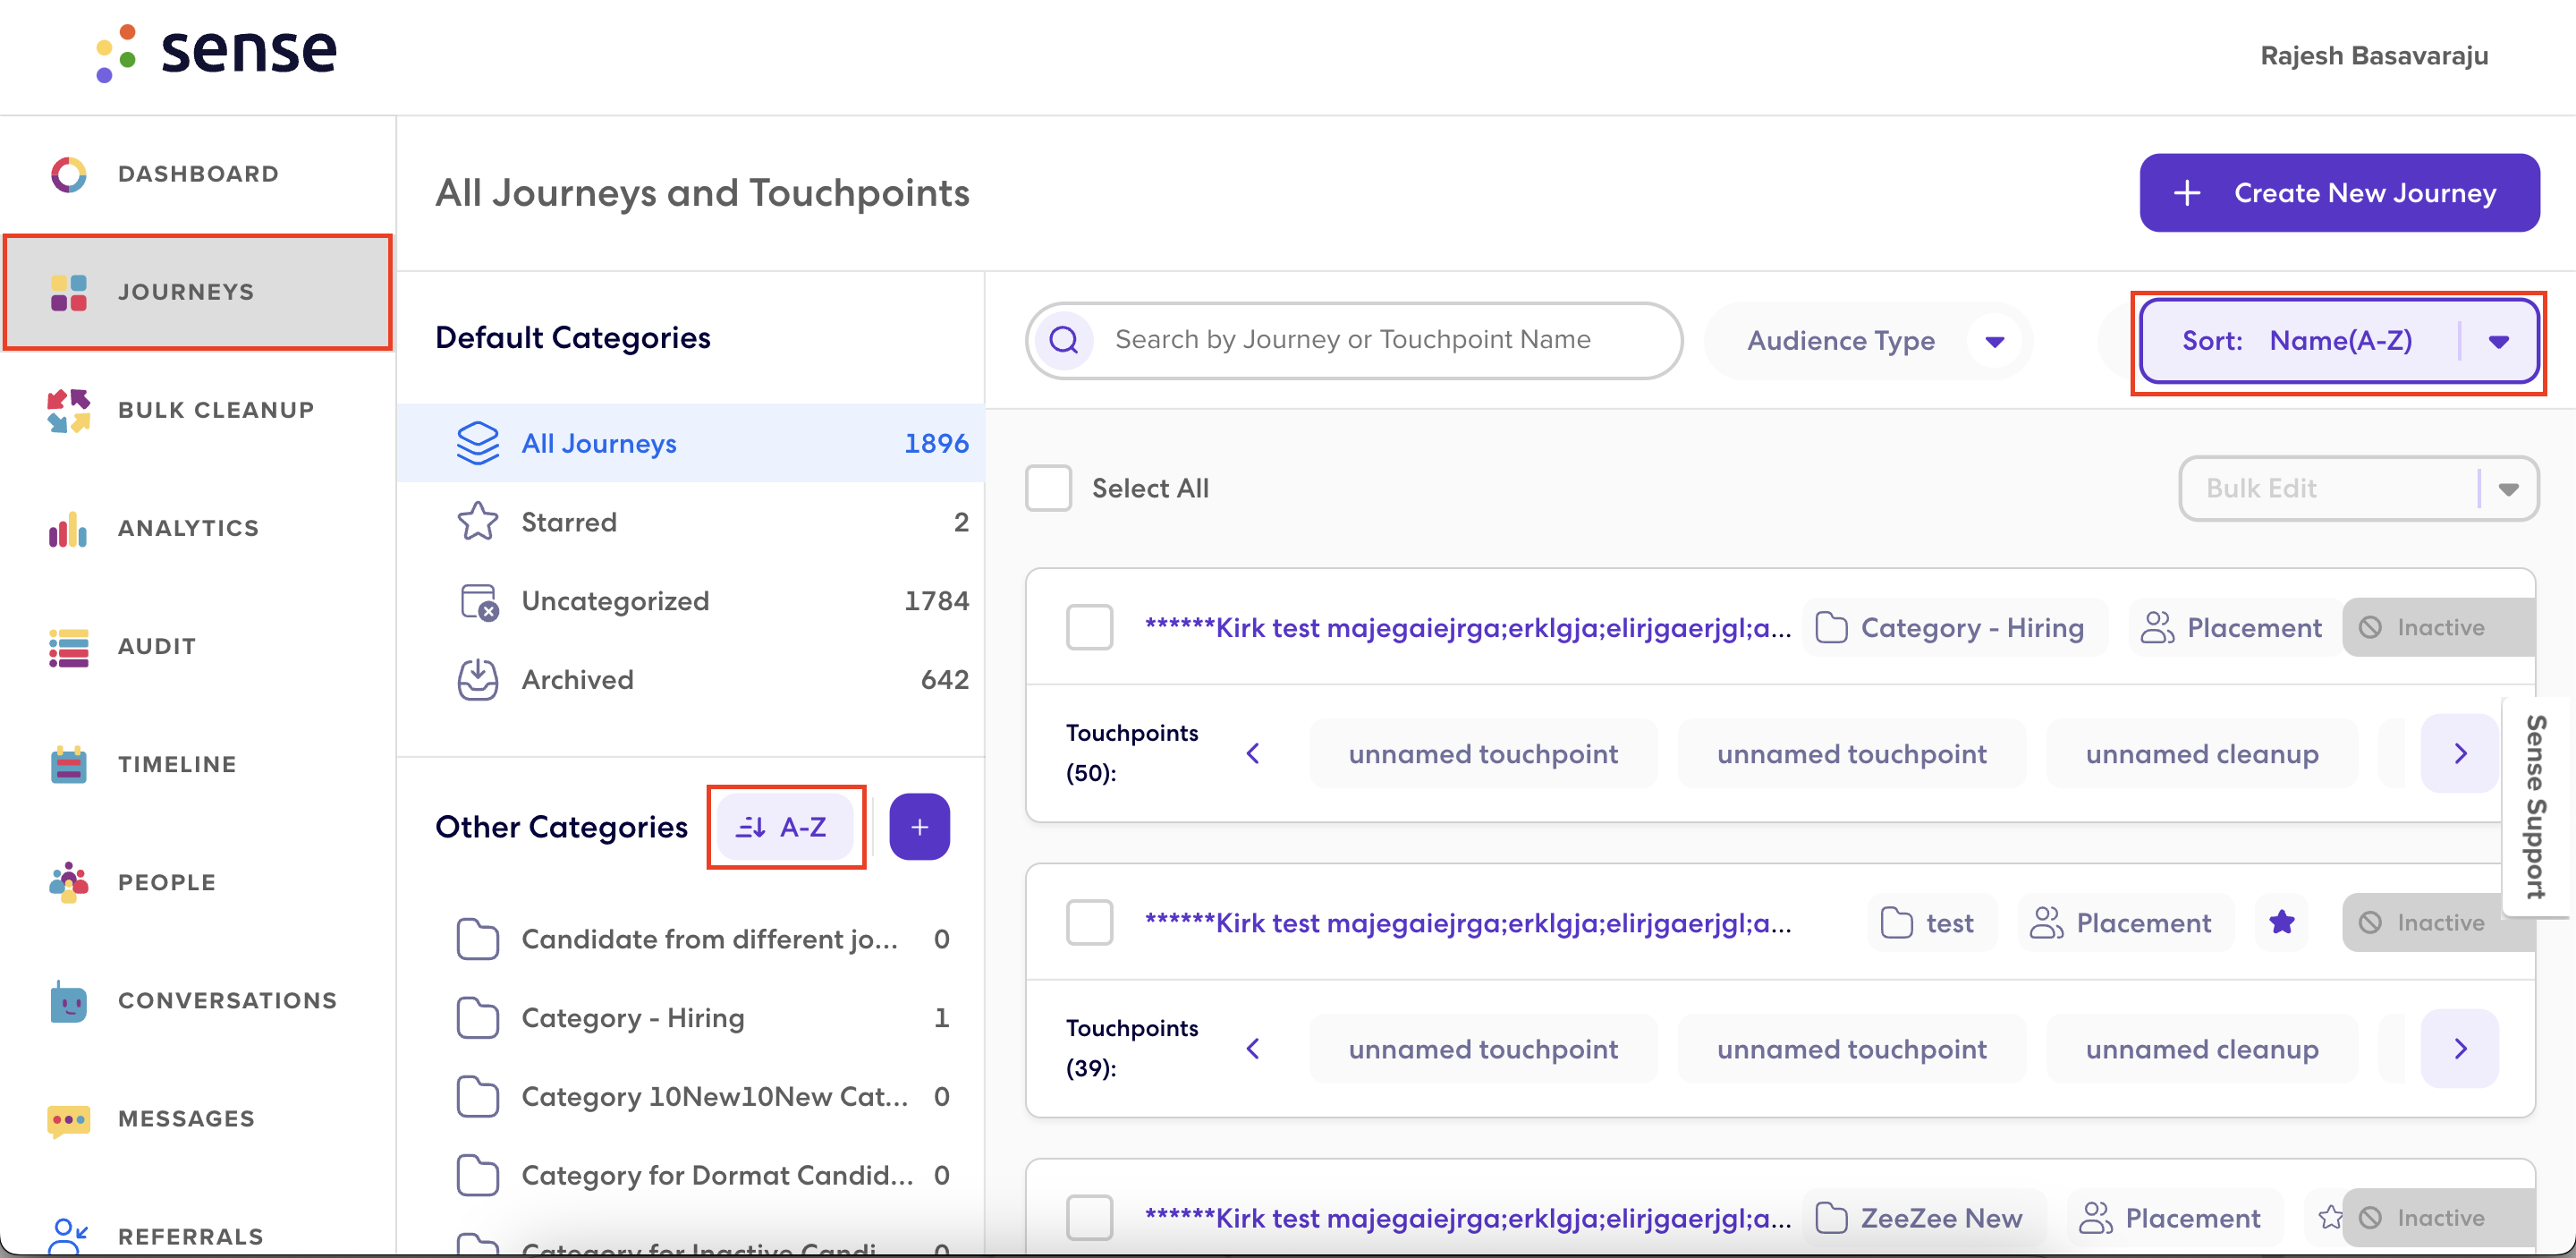Check the Select All checkbox
Image resolution: width=2576 pixels, height=1258 pixels.
click(x=1048, y=488)
